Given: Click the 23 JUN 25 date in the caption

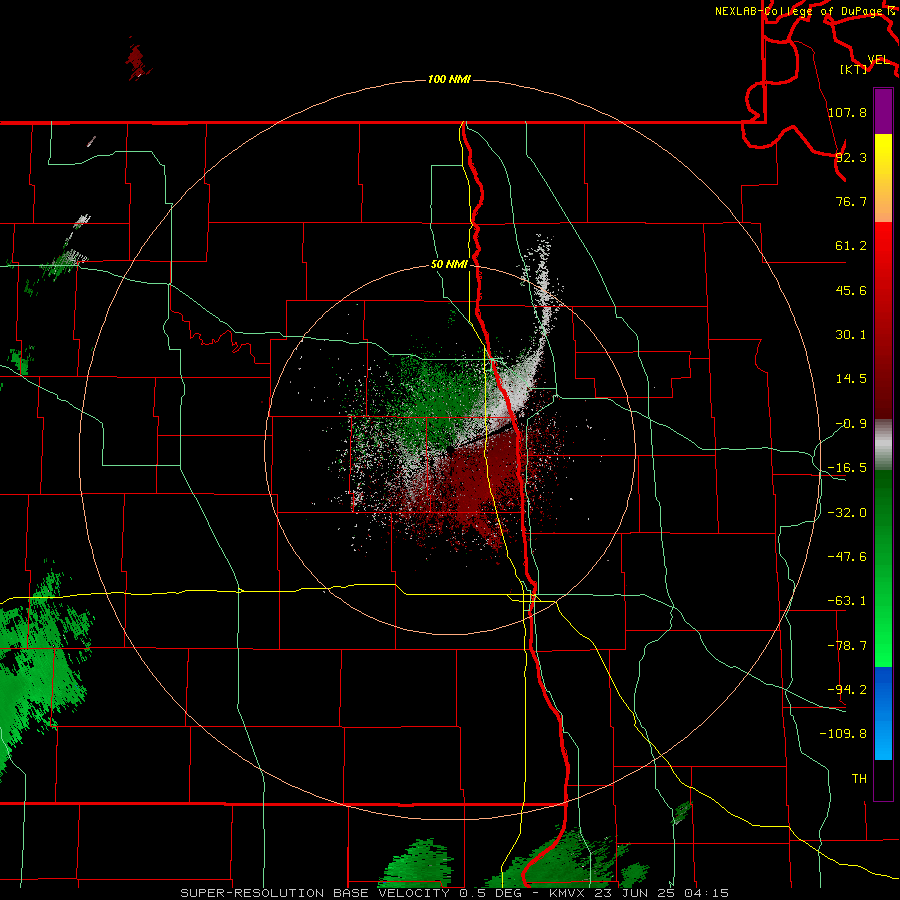Looking at the screenshot, I should tap(634, 893).
